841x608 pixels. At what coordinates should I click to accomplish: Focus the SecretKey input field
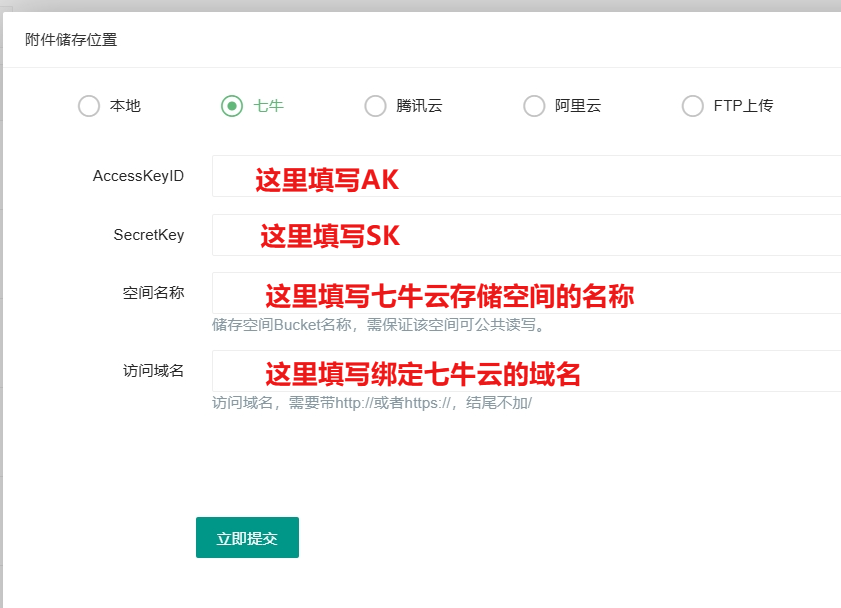526,235
